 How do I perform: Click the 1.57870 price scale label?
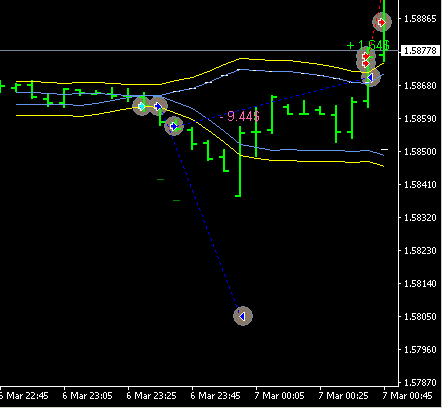click(x=420, y=382)
